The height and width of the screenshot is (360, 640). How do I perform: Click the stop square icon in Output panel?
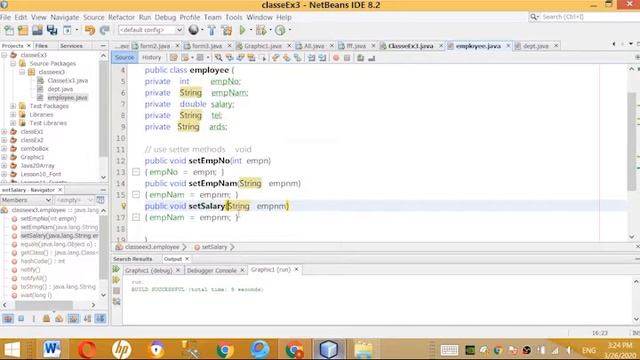pyautogui.click(x=116, y=291)
